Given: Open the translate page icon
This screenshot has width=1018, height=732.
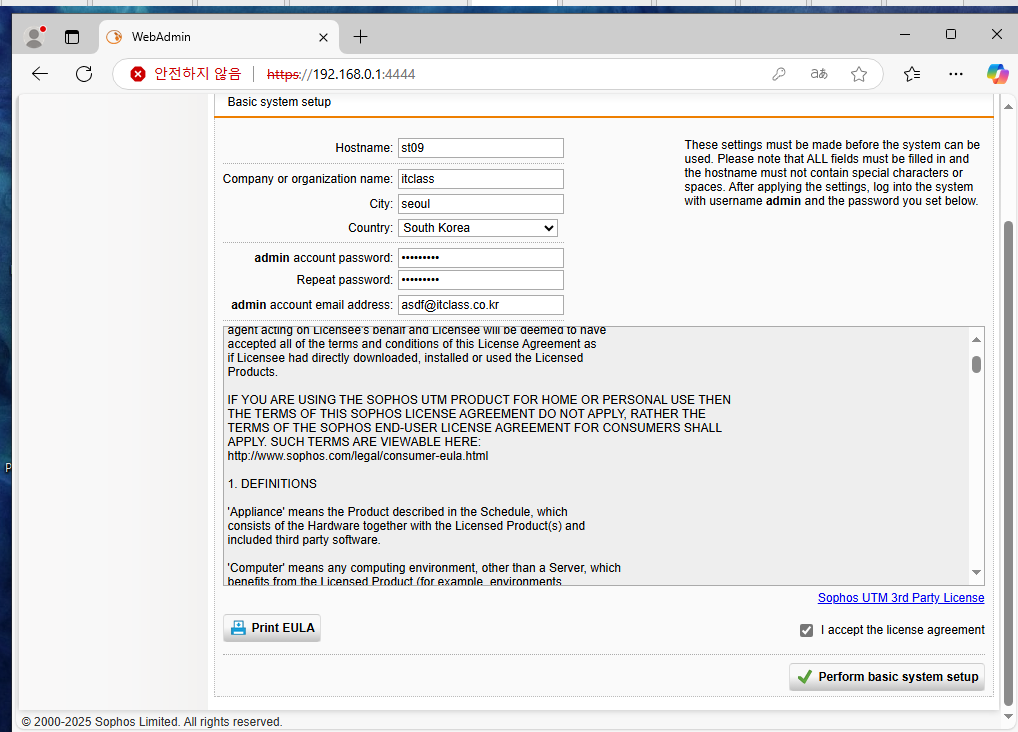Looking at the screenshot, I should point(819,74).
